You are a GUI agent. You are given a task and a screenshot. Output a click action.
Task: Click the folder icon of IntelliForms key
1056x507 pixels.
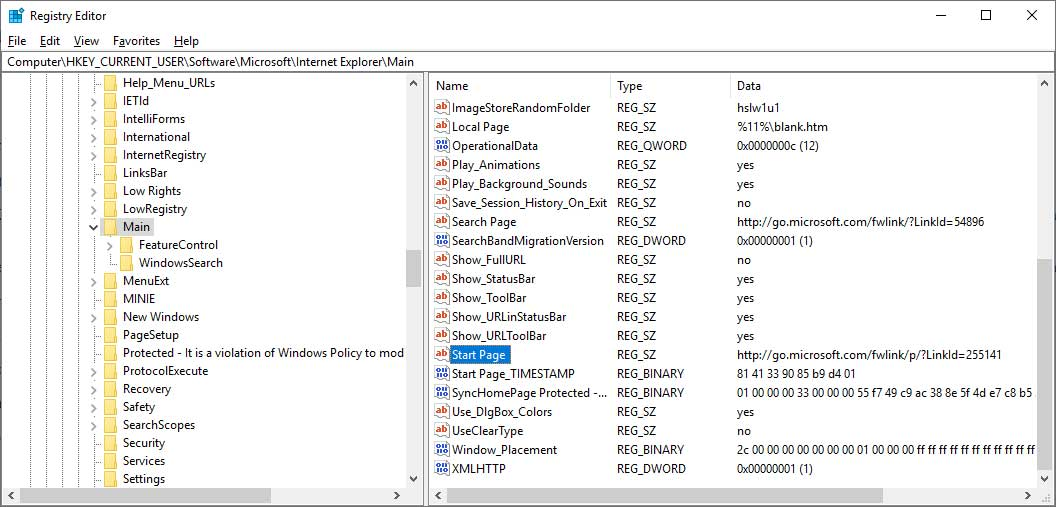click(x=110, y=119)
